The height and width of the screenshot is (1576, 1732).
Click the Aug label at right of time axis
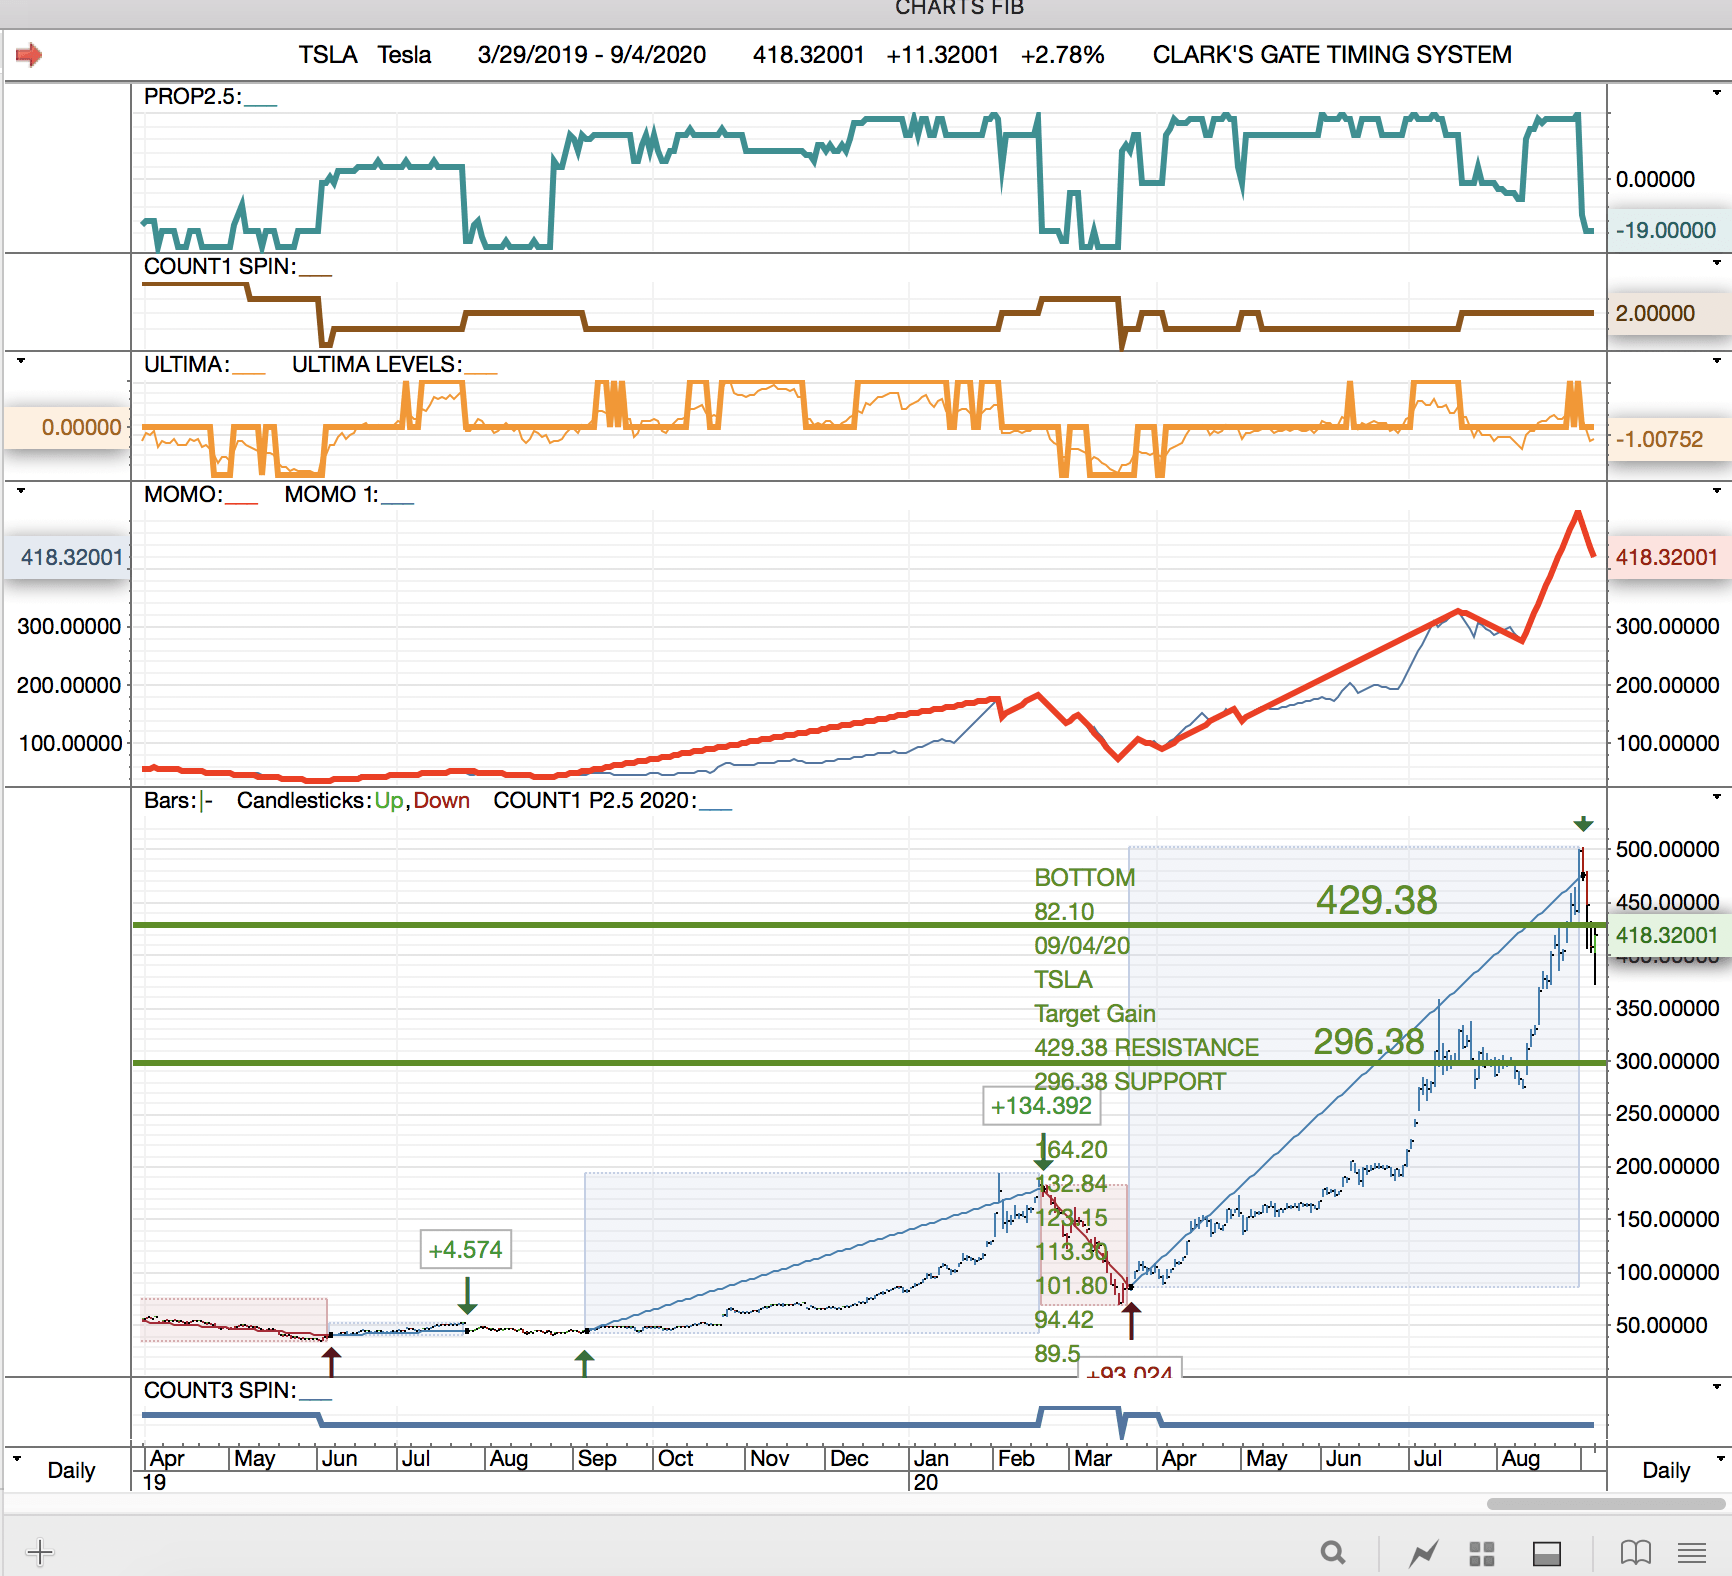coord(1521,1459)
